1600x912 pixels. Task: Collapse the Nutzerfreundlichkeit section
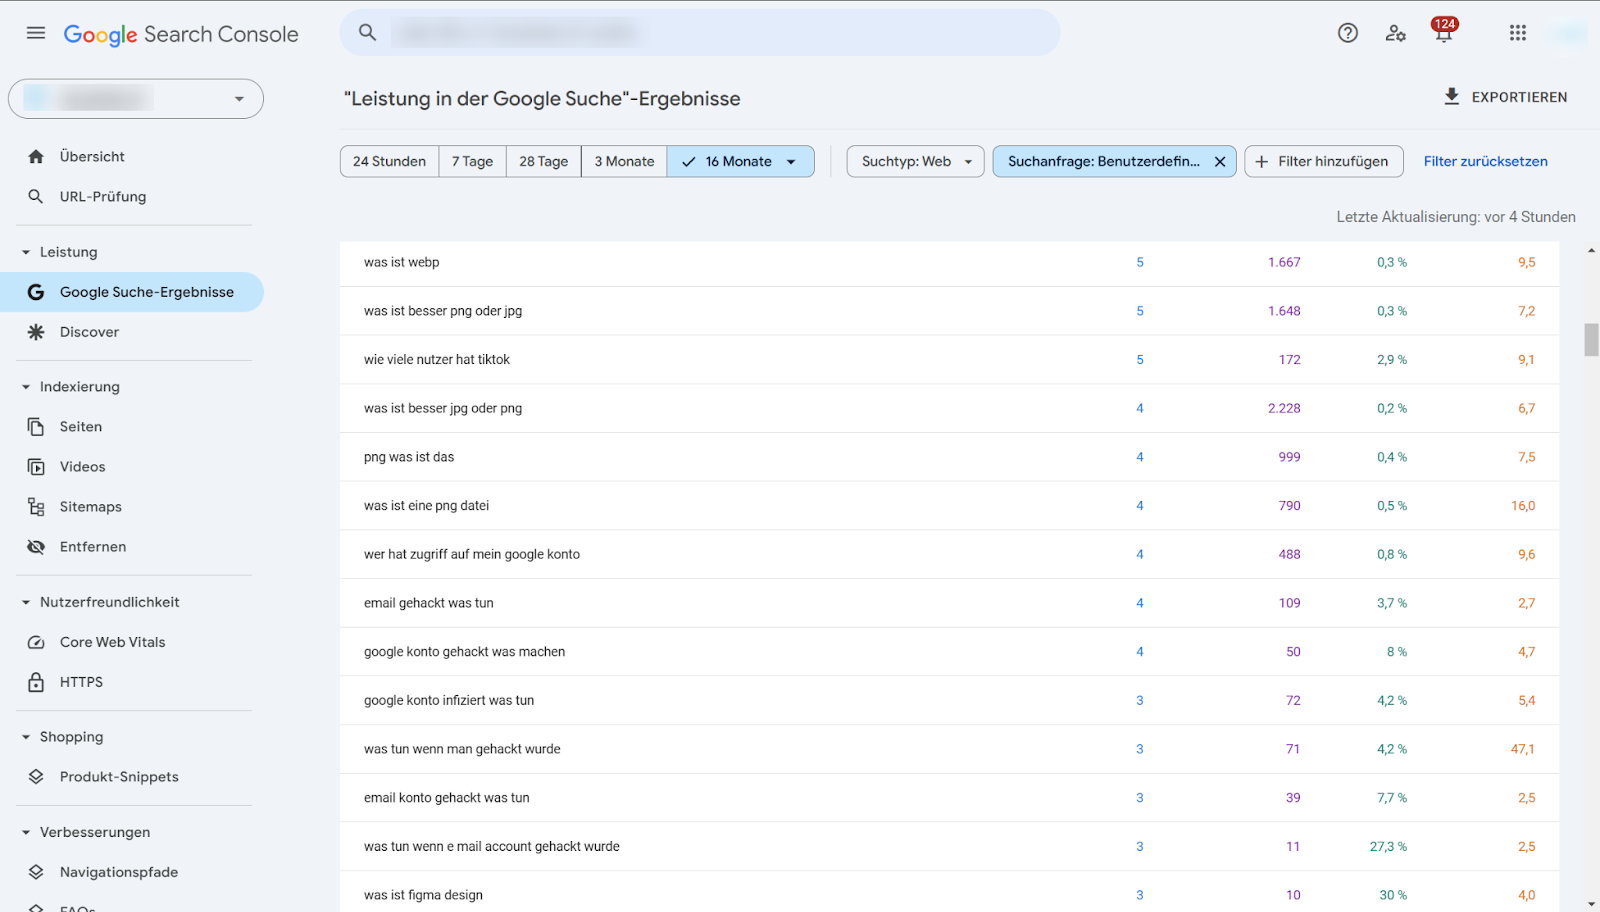tap(26, 602)
